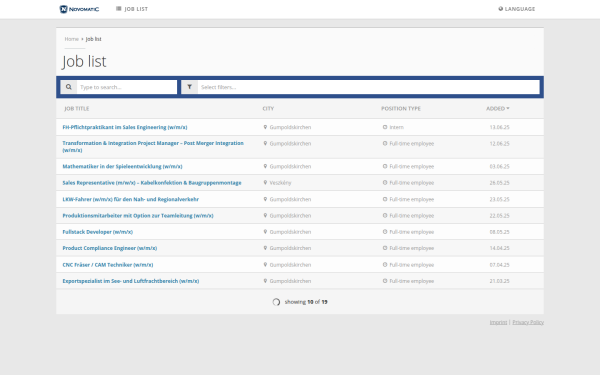This screenshot has width=600, height=375.
Task: Click position type icon in Sales Representative row
Action: 385,183
